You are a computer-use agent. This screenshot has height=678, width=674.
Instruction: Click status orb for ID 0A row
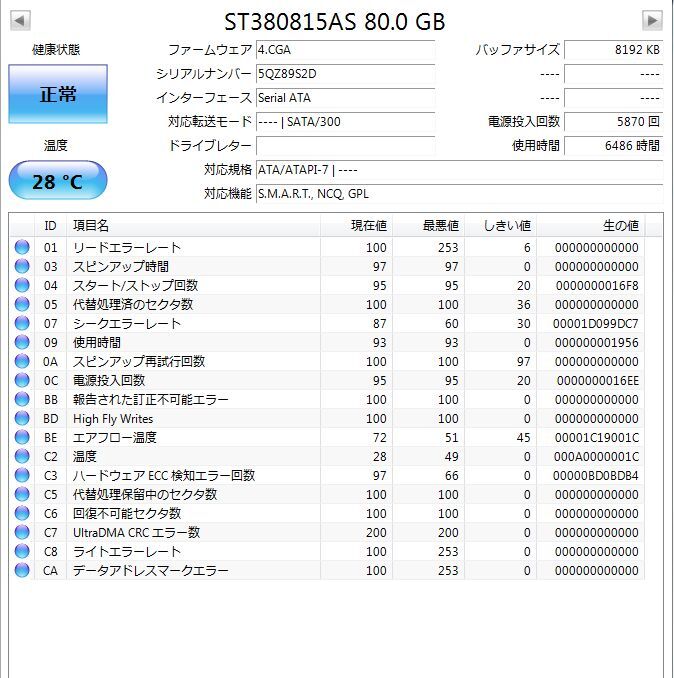pos(22,361)
